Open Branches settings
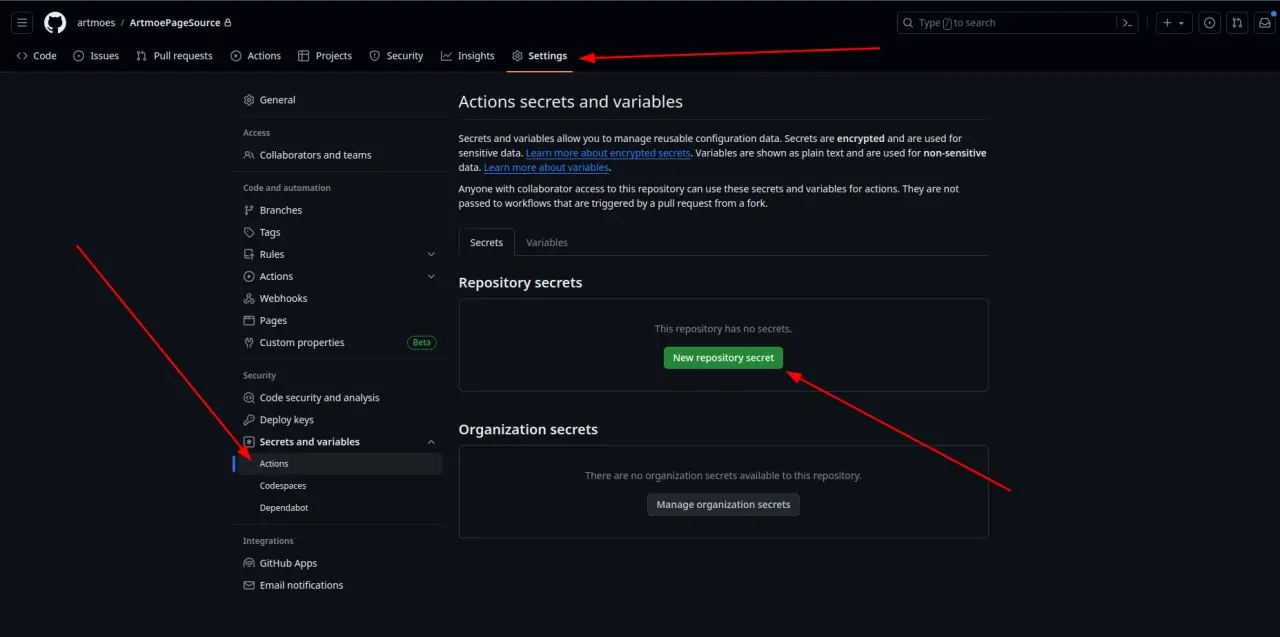This screenshot has width=1280, height=637. tap(280, 210)
